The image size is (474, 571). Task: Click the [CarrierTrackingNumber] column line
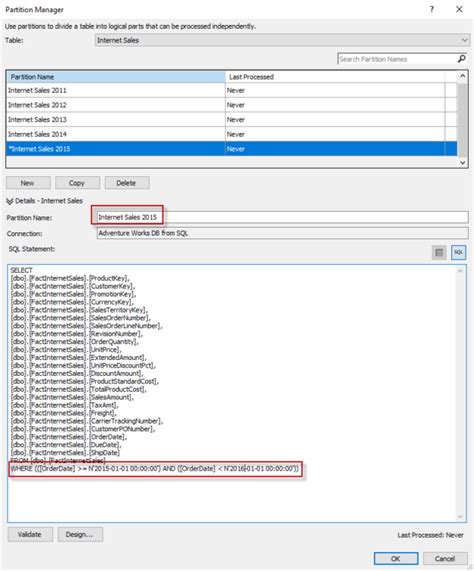(x=87, y=421)
